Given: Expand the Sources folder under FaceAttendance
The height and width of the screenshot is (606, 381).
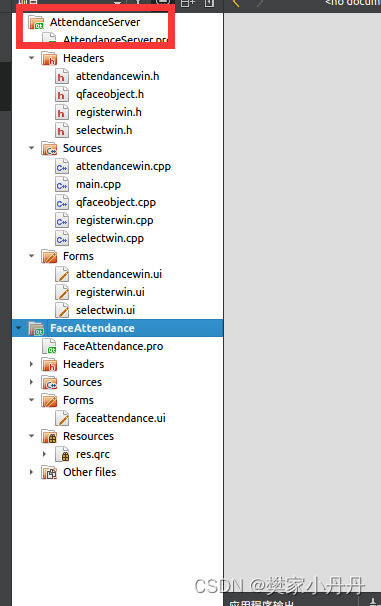Looking at the screenshot, I should pyautogui.click(x=32, y=382).
